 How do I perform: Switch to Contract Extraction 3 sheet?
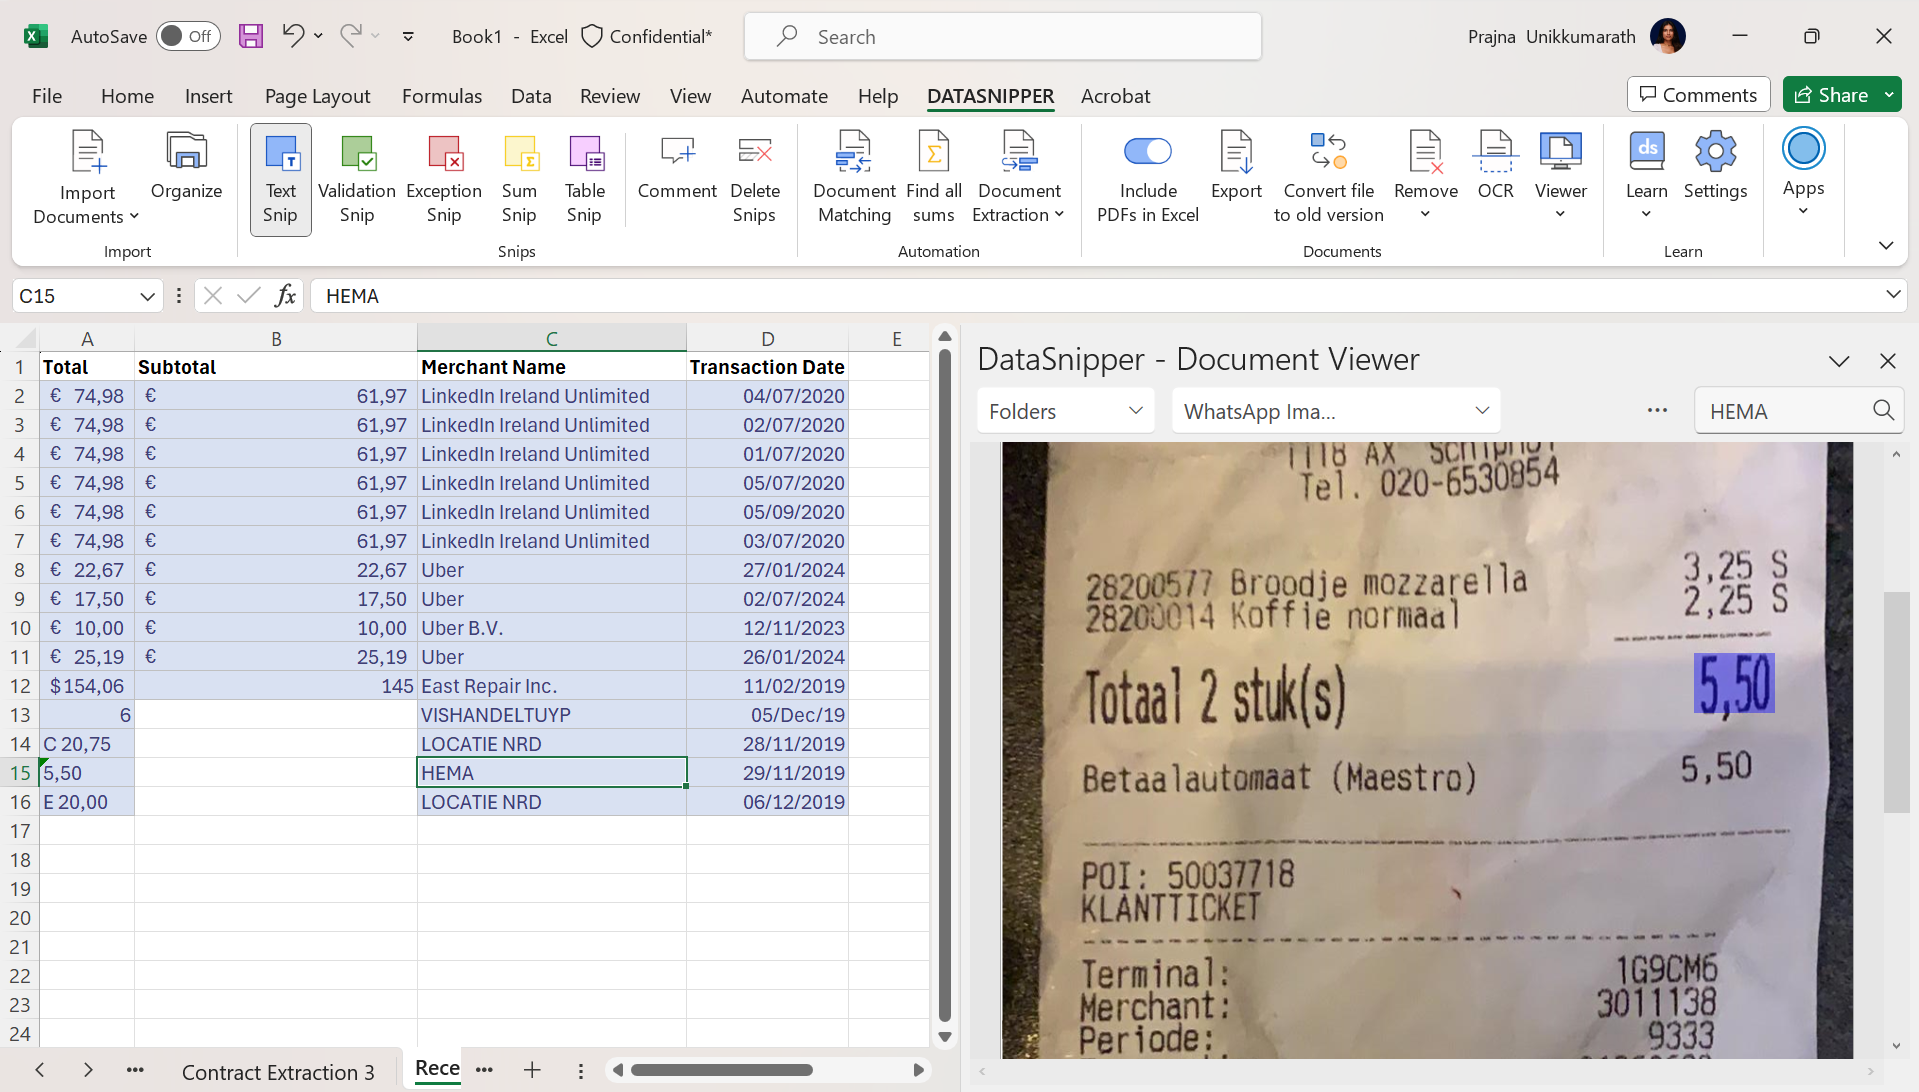pos(278,1072)
